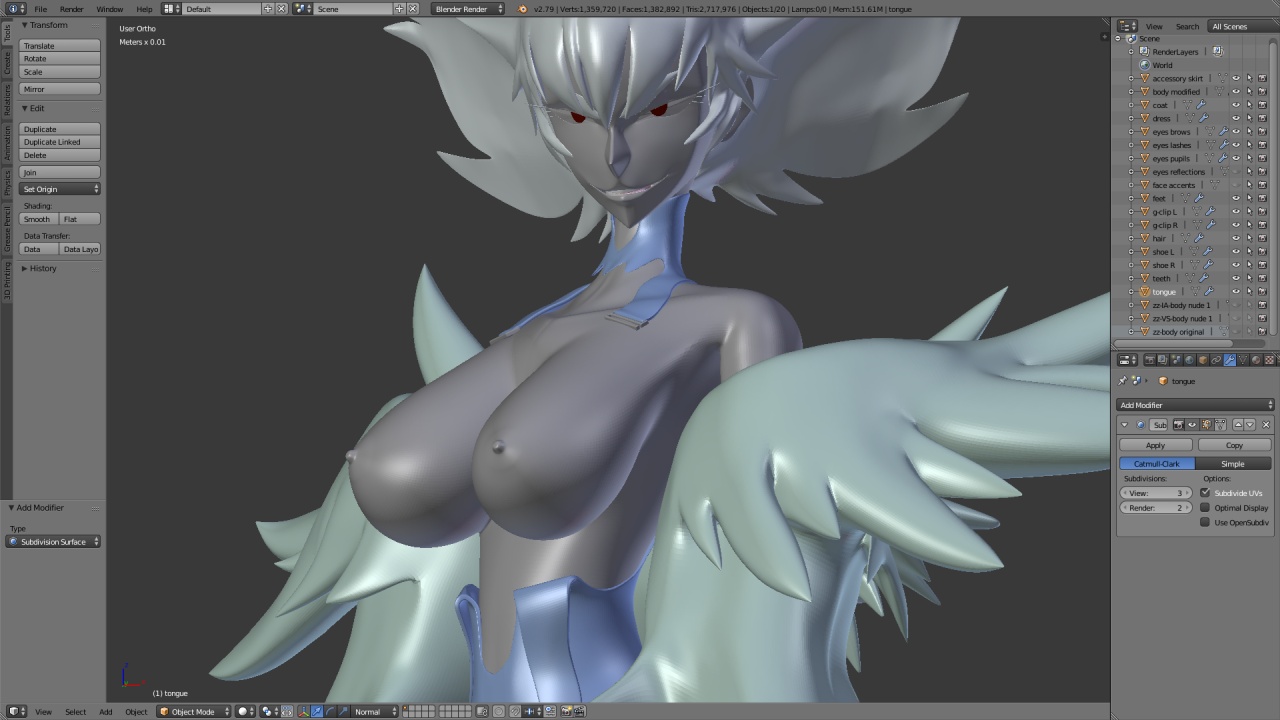
Task: Open the Render menu
Action: click(x=72, y=9)
